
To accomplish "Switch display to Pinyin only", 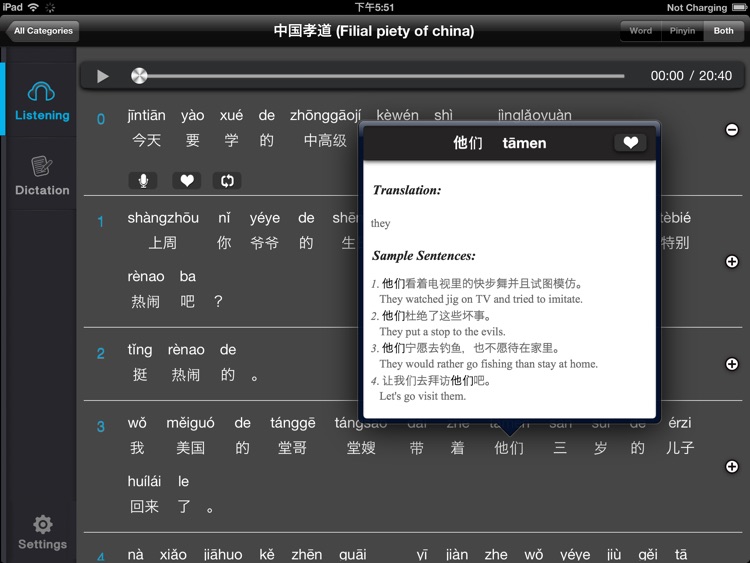I will click(x=682, y=31).
